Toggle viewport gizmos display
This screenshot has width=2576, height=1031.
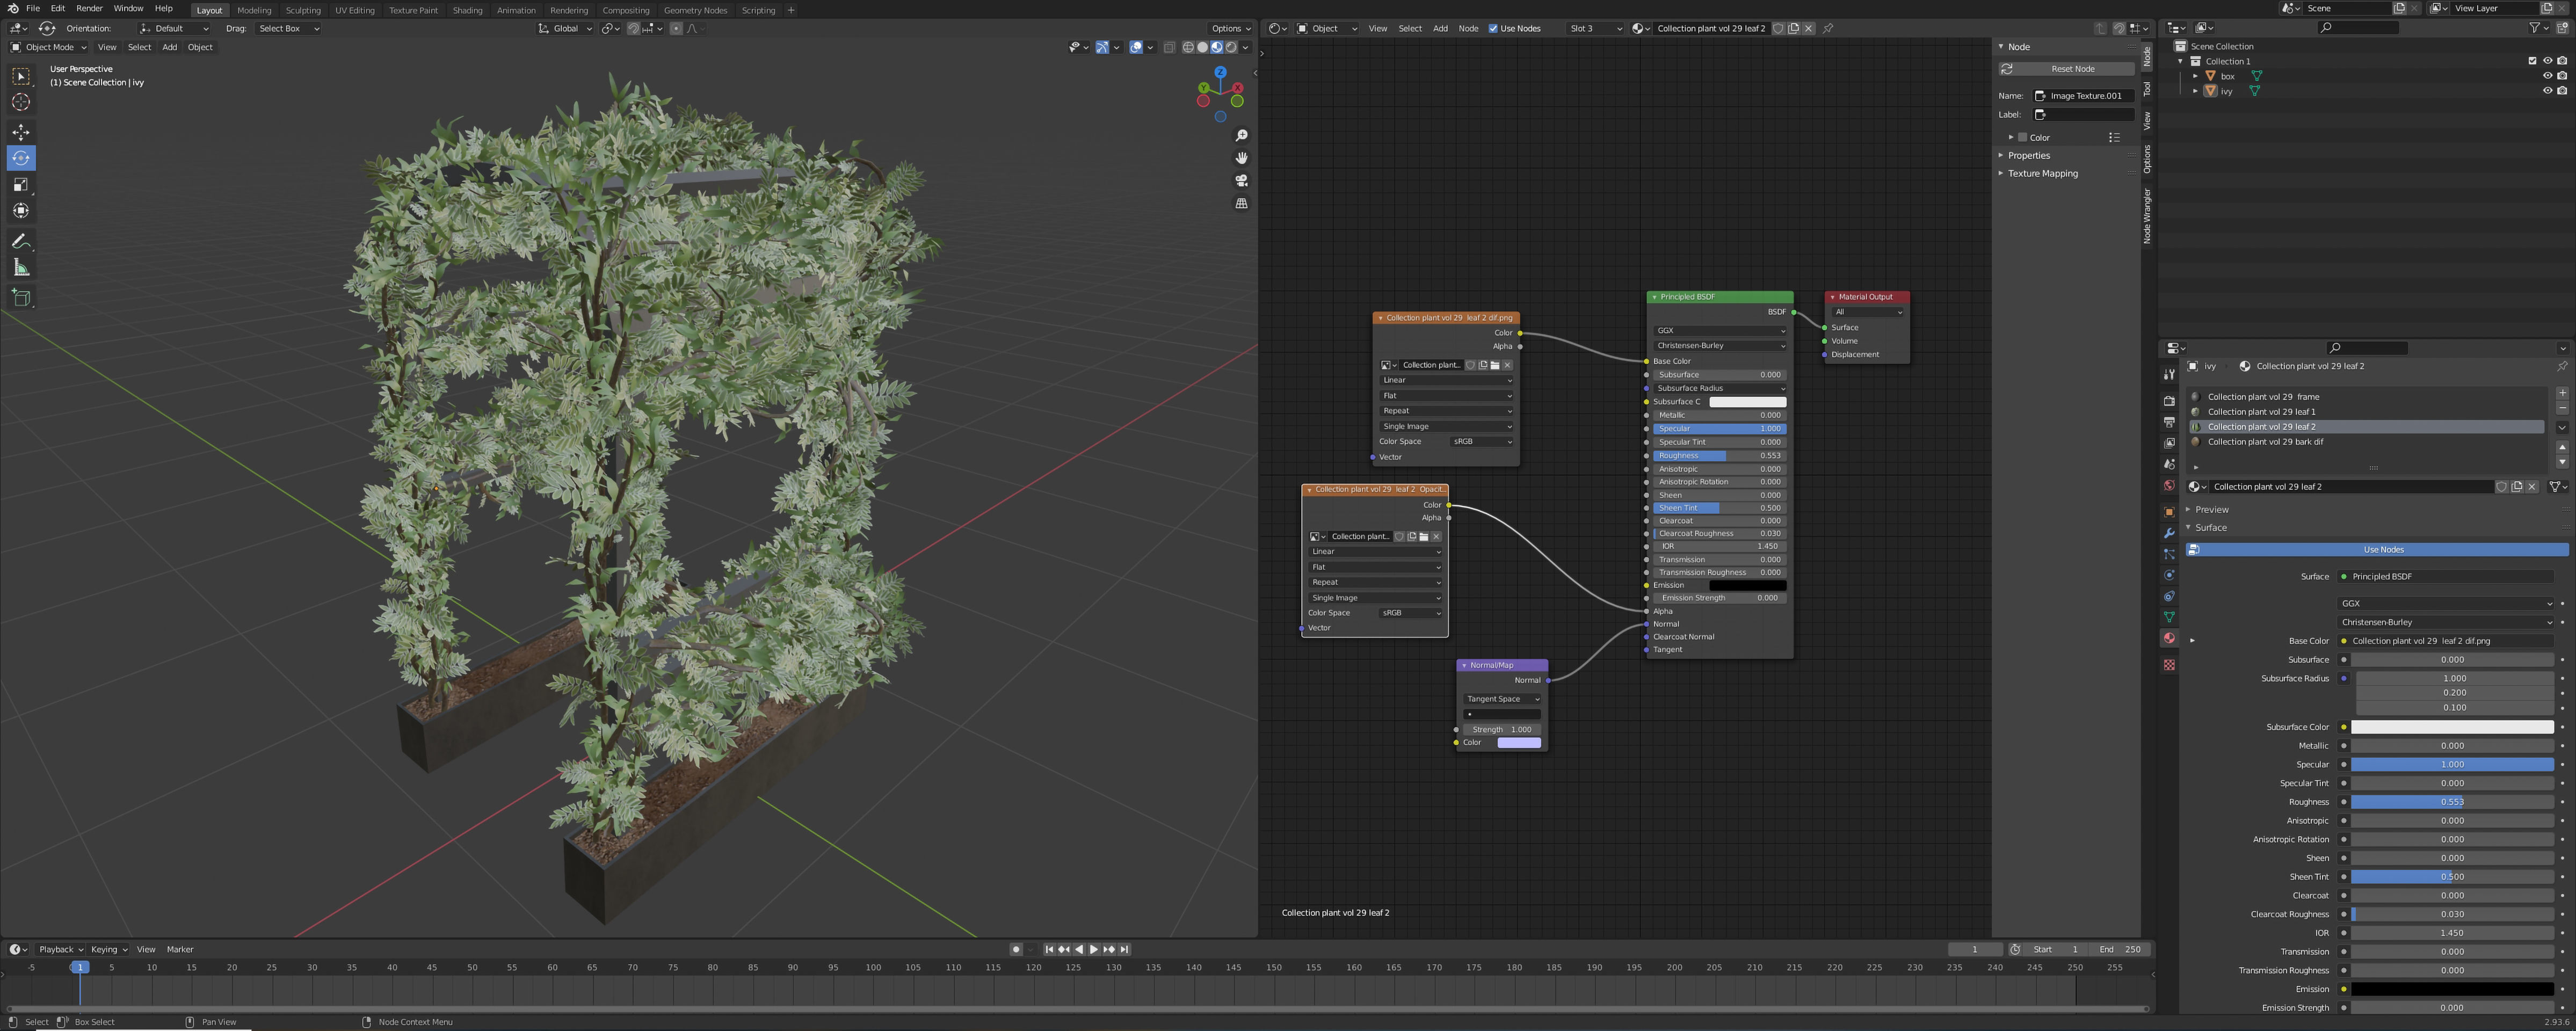[x=1102, y=47]
